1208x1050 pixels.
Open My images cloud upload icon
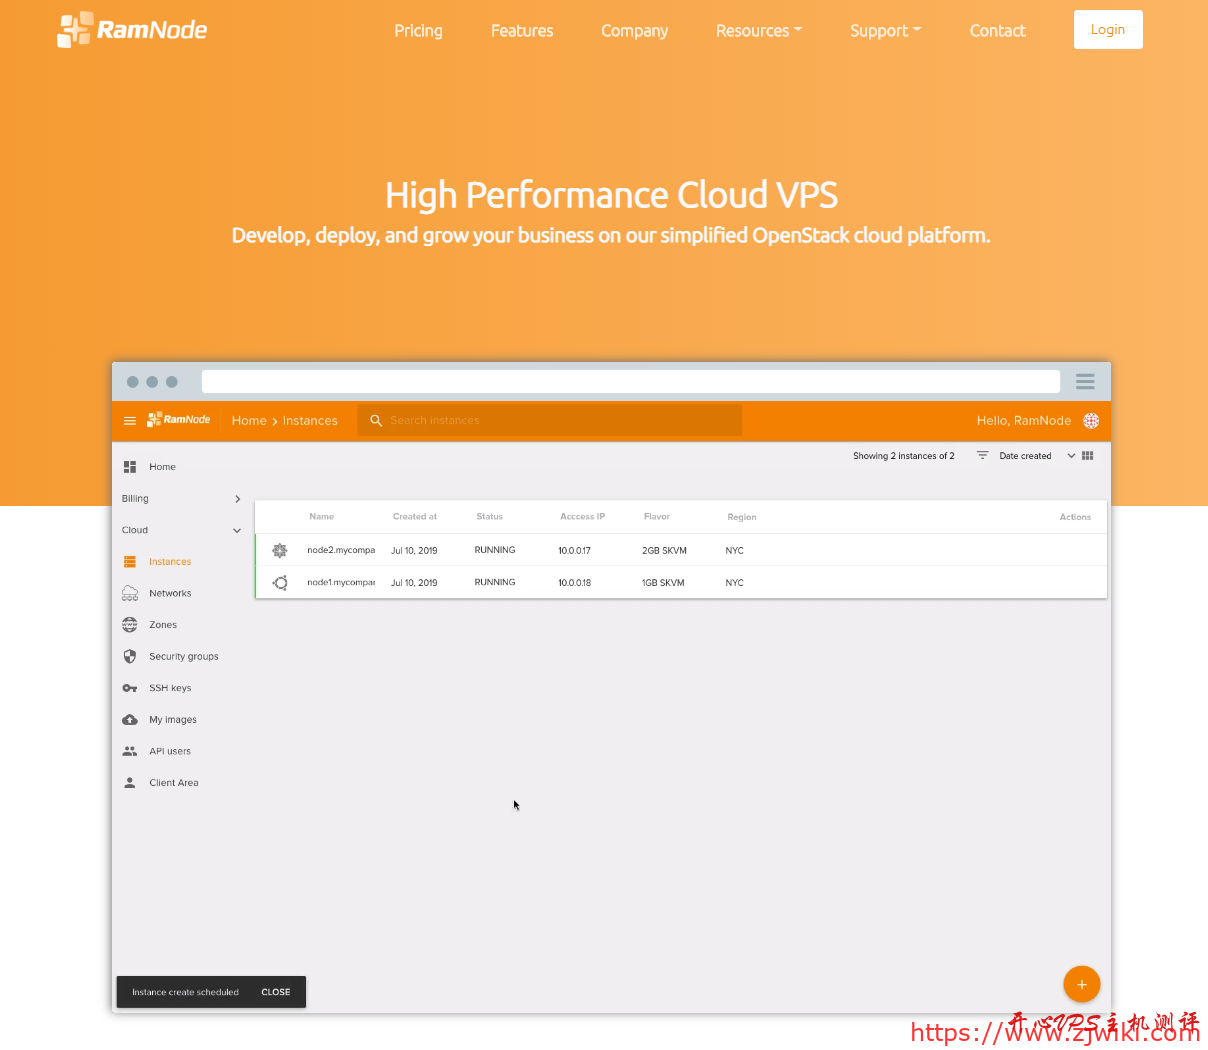coord(130,720)
